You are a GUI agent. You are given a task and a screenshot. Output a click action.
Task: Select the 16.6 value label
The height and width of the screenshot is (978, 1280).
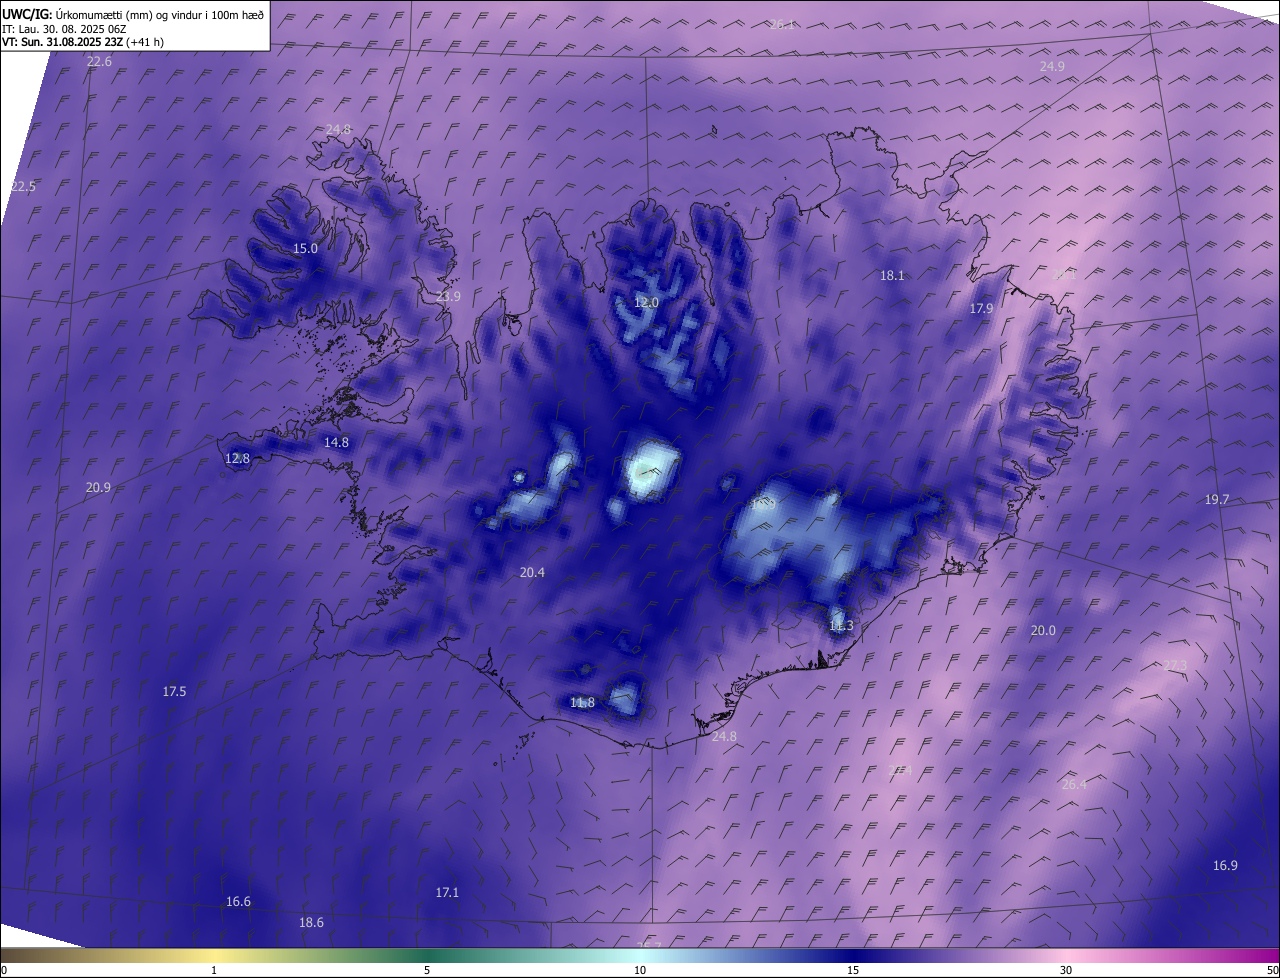pyautogui.click(x=238, y=902)
